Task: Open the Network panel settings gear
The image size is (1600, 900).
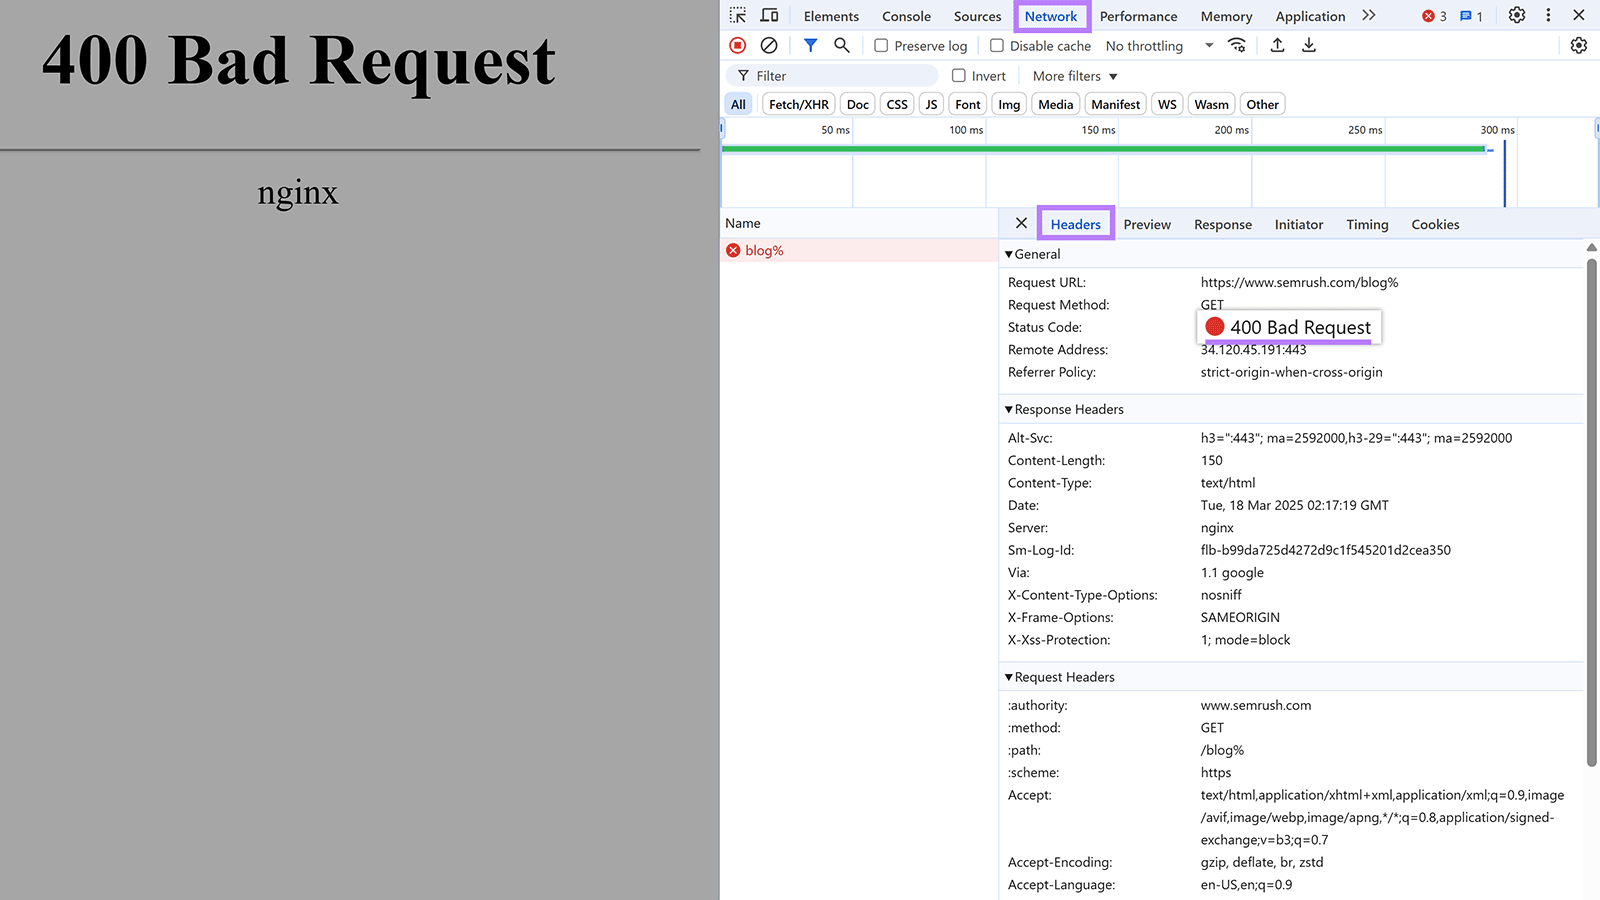Action: tap(1578, 45)
